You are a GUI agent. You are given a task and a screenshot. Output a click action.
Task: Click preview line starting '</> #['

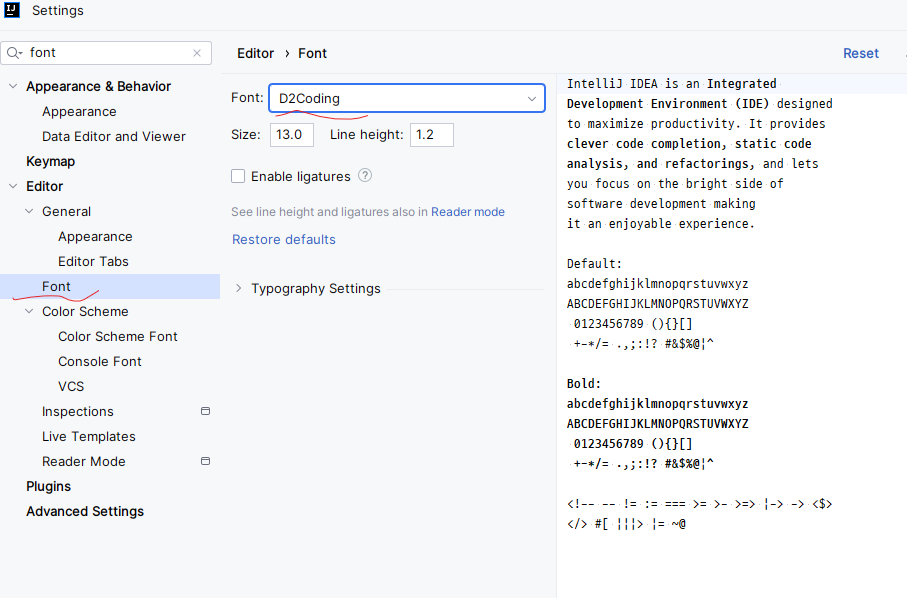click(626, 524)
